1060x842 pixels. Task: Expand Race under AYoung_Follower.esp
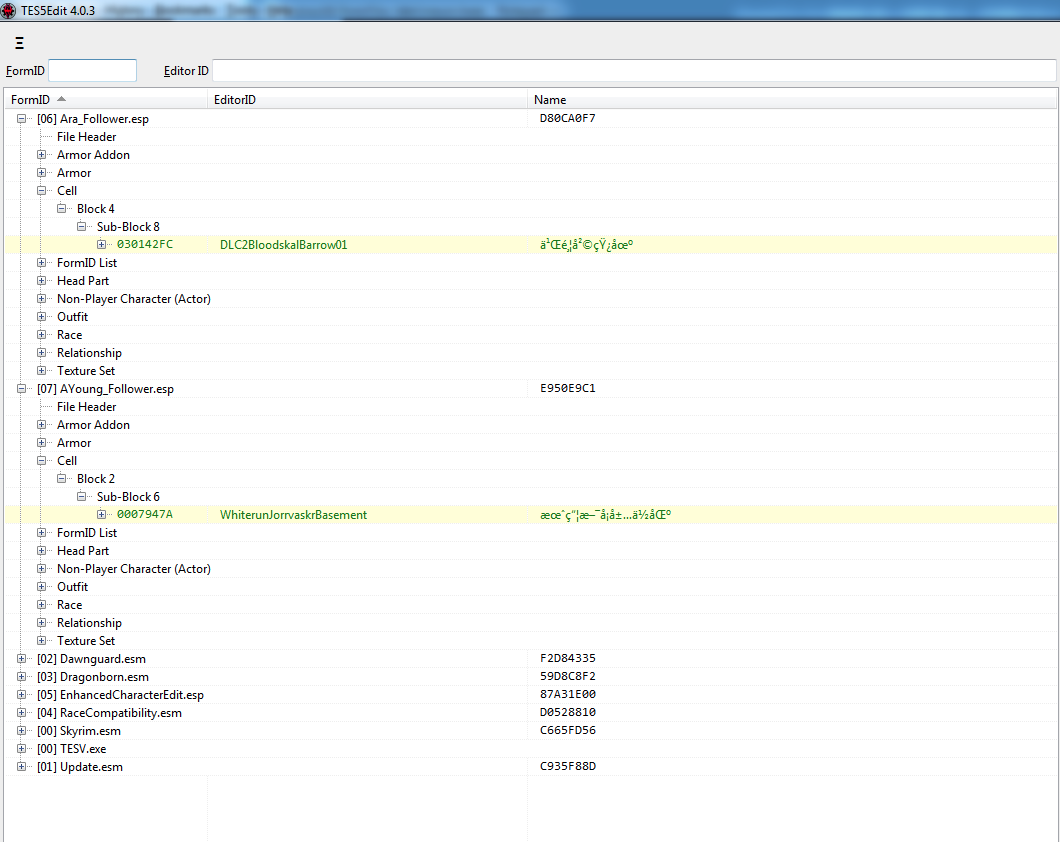41,605
